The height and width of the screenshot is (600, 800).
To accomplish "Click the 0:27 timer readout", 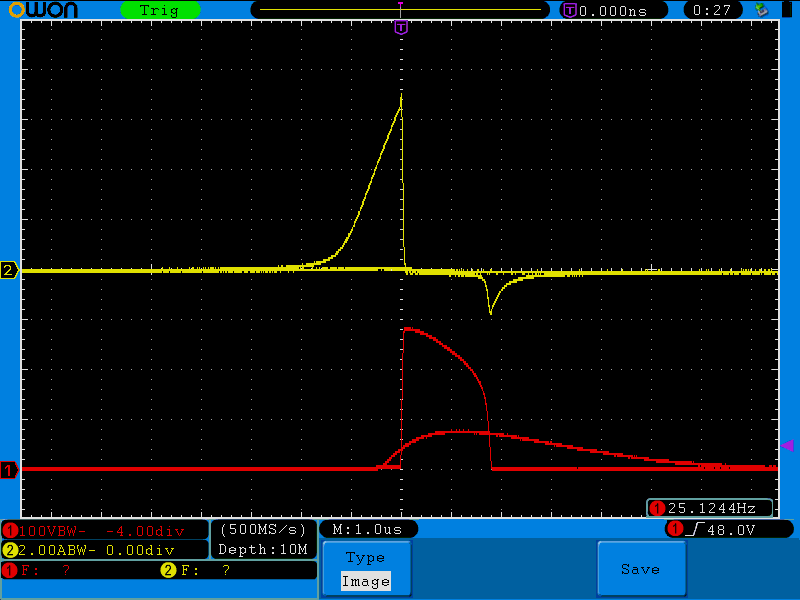I will 712,10.
